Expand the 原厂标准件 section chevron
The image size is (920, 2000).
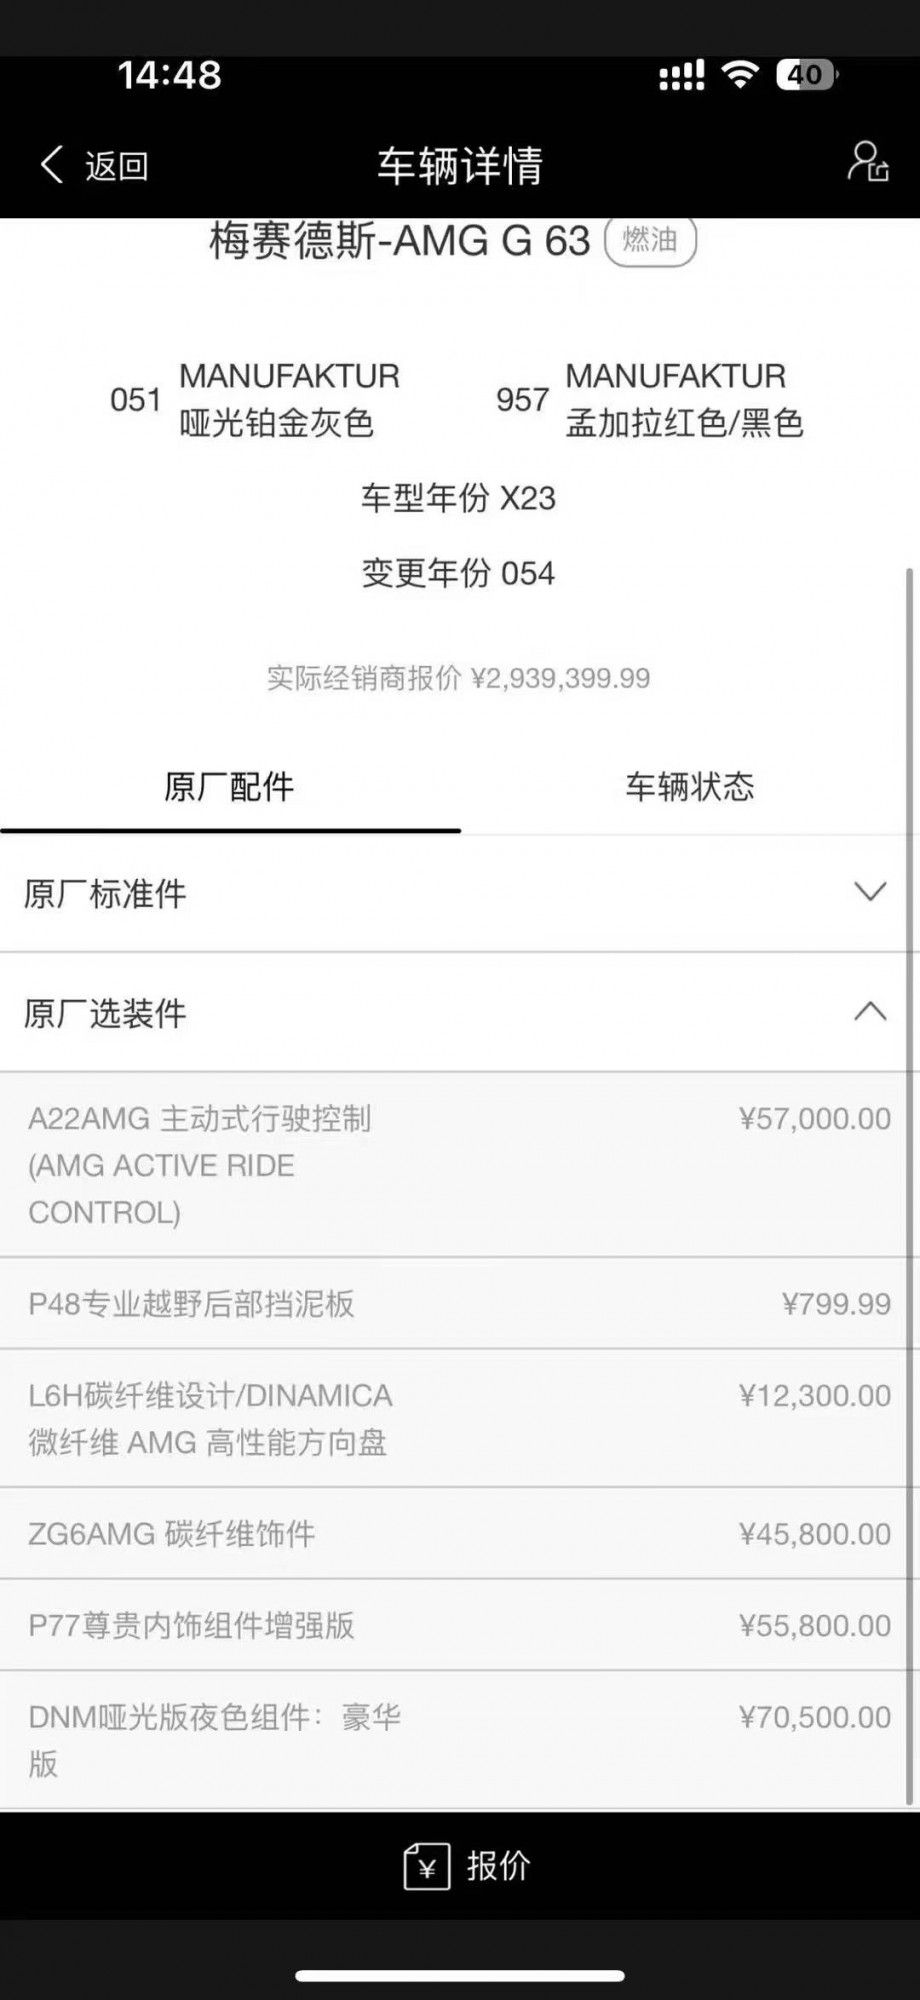click(x=870, y=892)
